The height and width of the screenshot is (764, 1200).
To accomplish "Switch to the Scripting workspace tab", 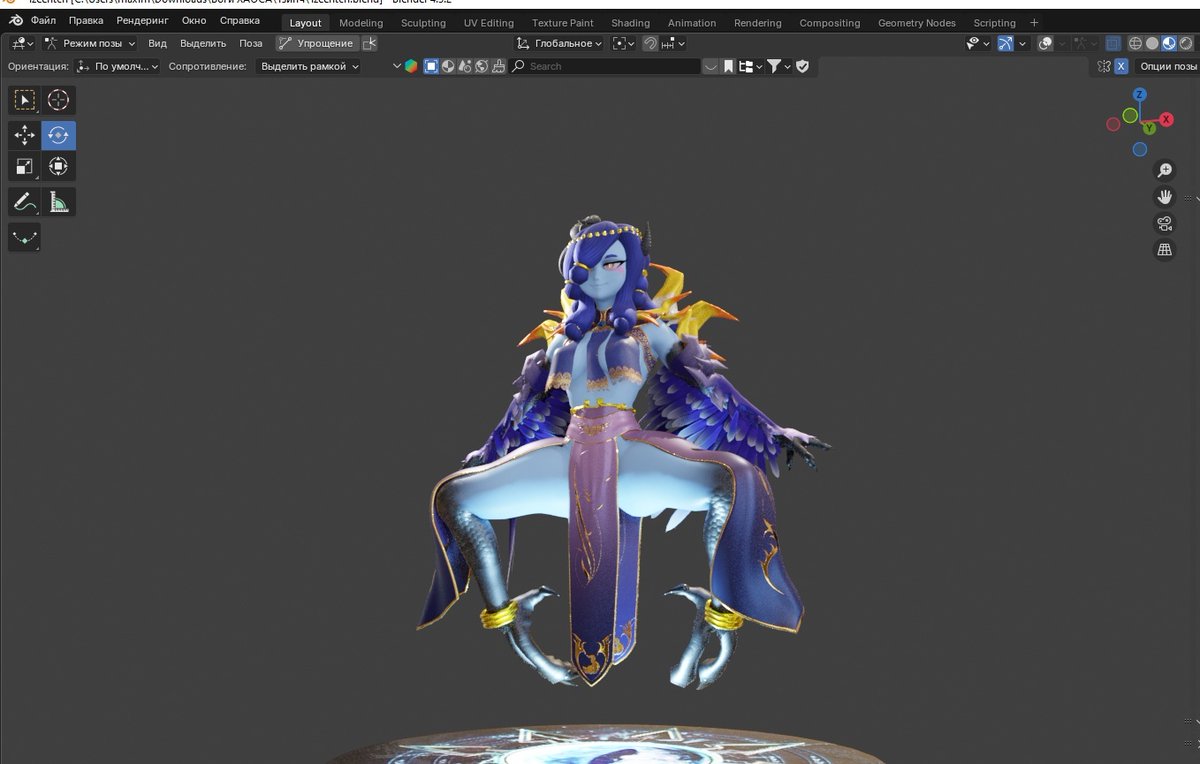I will pos(994,23).
